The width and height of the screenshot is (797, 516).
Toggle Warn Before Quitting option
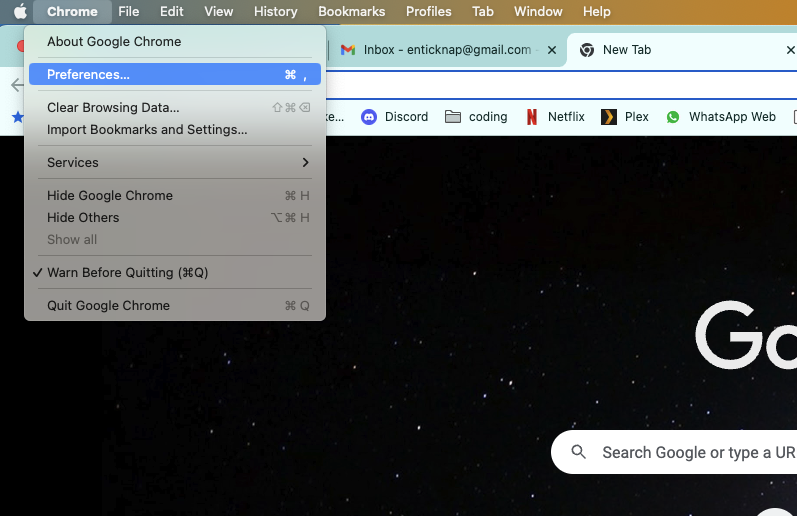click(x=175, y=272)
